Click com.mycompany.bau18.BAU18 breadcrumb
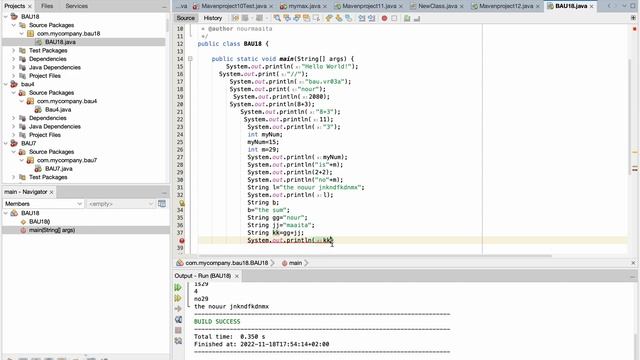This screenshot has height=360, width=640. 227,263
